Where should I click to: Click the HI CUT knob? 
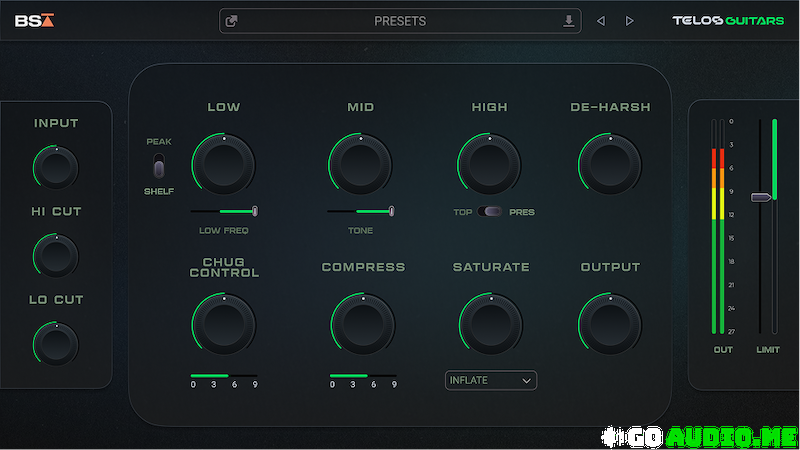pyautogui.click(x=56, y=255)
